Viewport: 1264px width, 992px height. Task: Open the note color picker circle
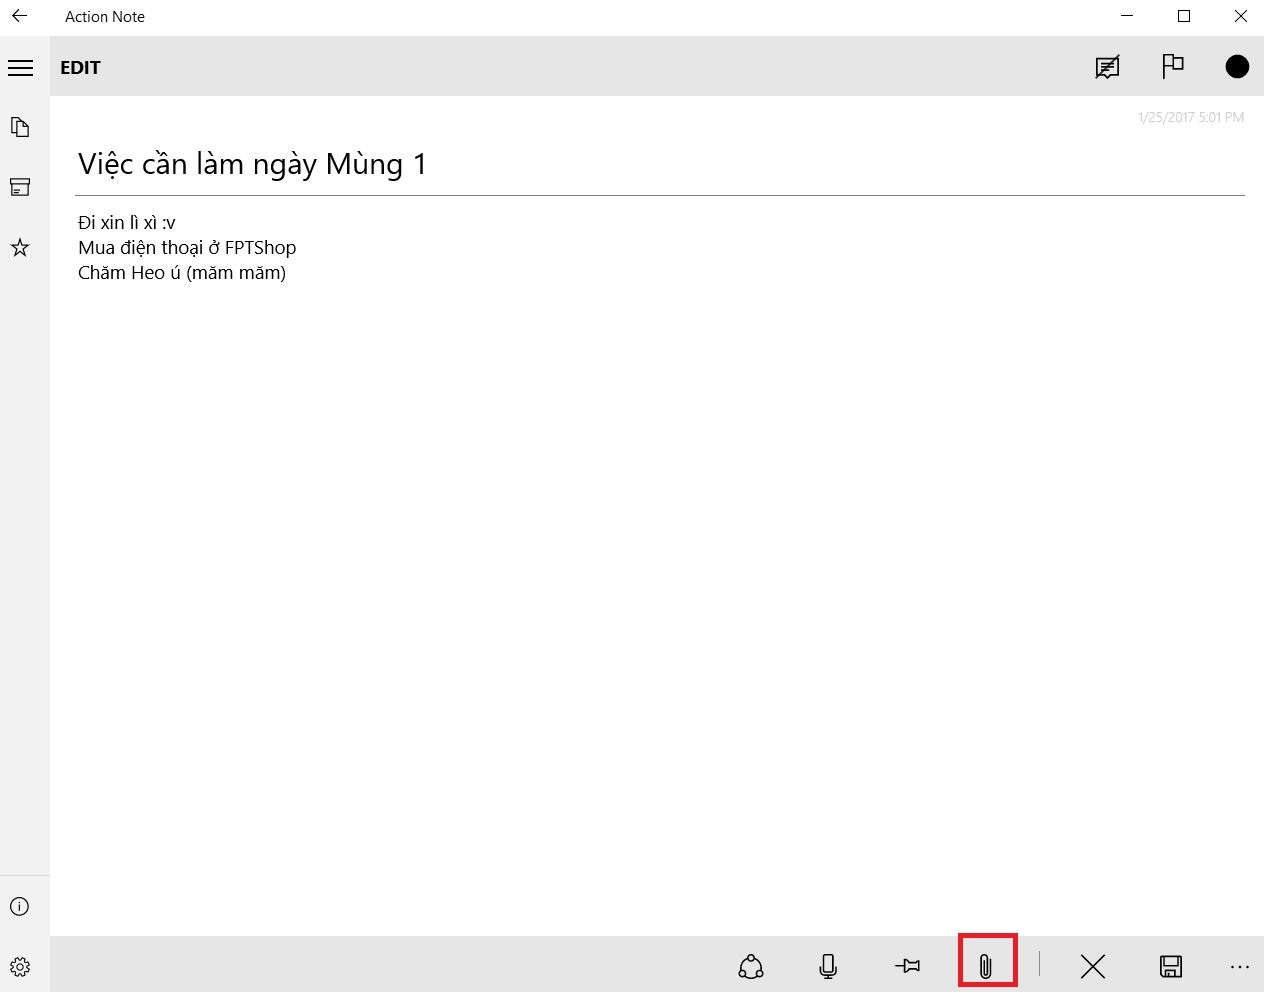point(1237,66)
